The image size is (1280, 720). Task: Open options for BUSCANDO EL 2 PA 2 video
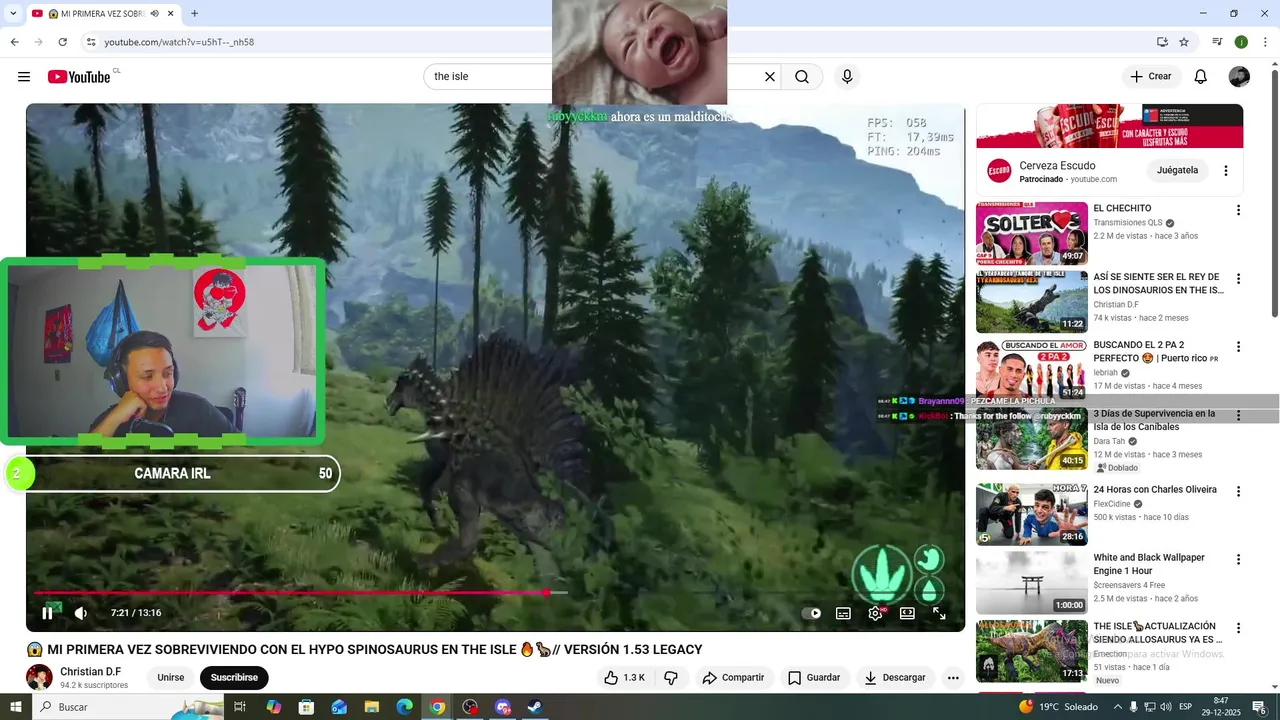[1238, 347]
